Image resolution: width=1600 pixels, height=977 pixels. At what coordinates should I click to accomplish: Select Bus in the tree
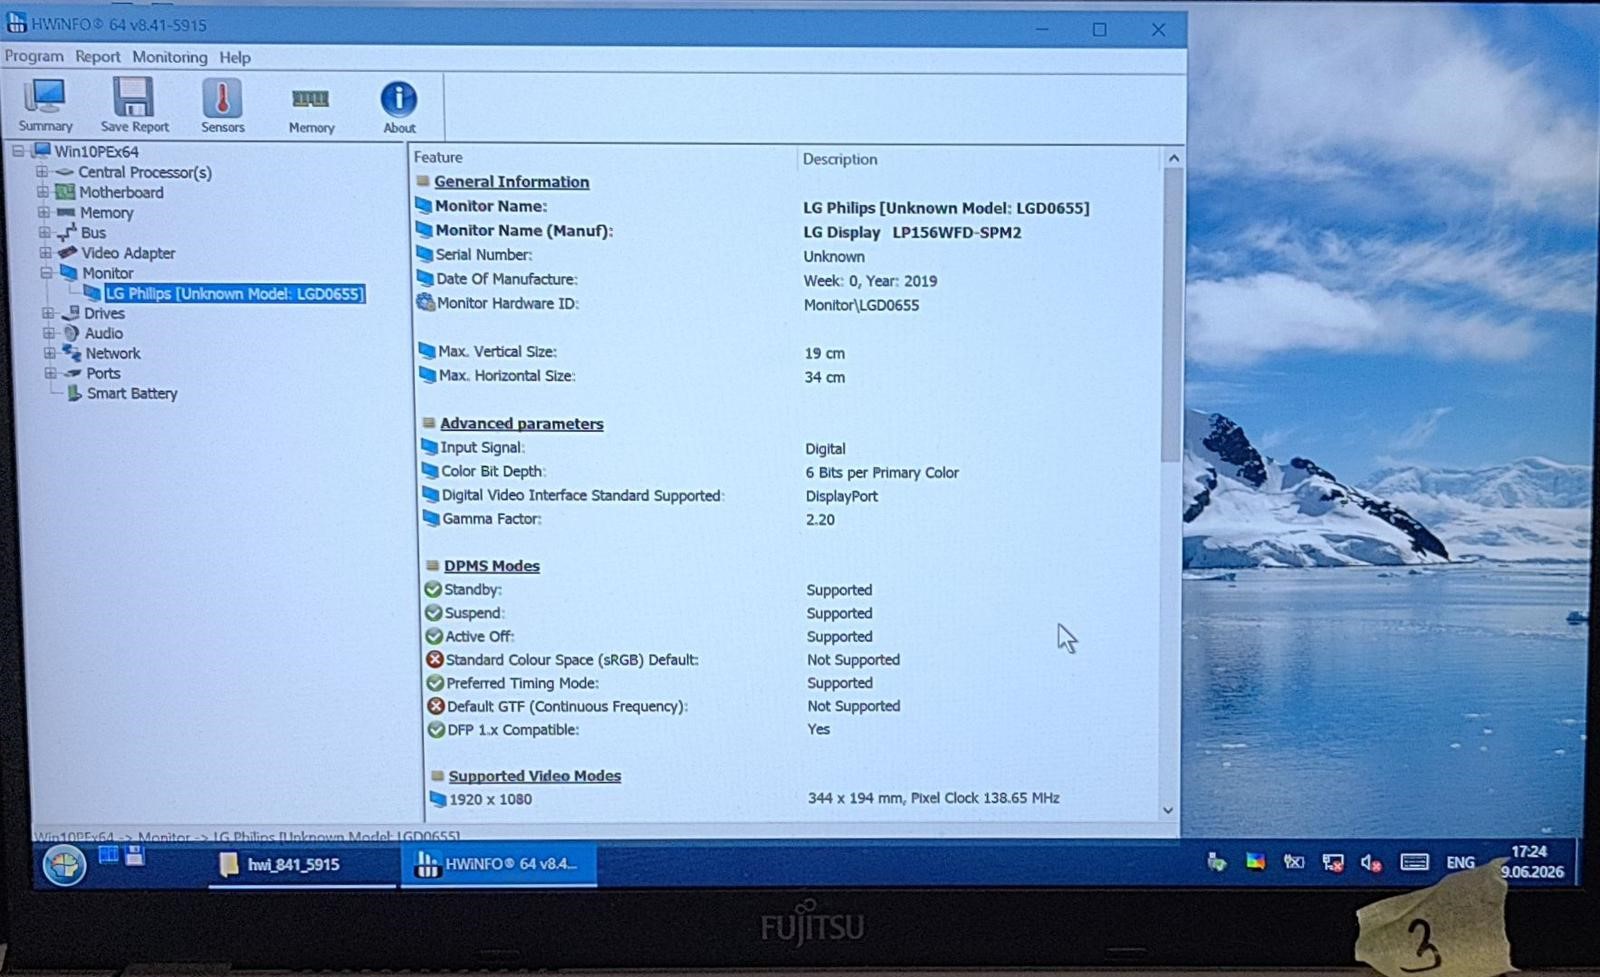pos(94,232)
